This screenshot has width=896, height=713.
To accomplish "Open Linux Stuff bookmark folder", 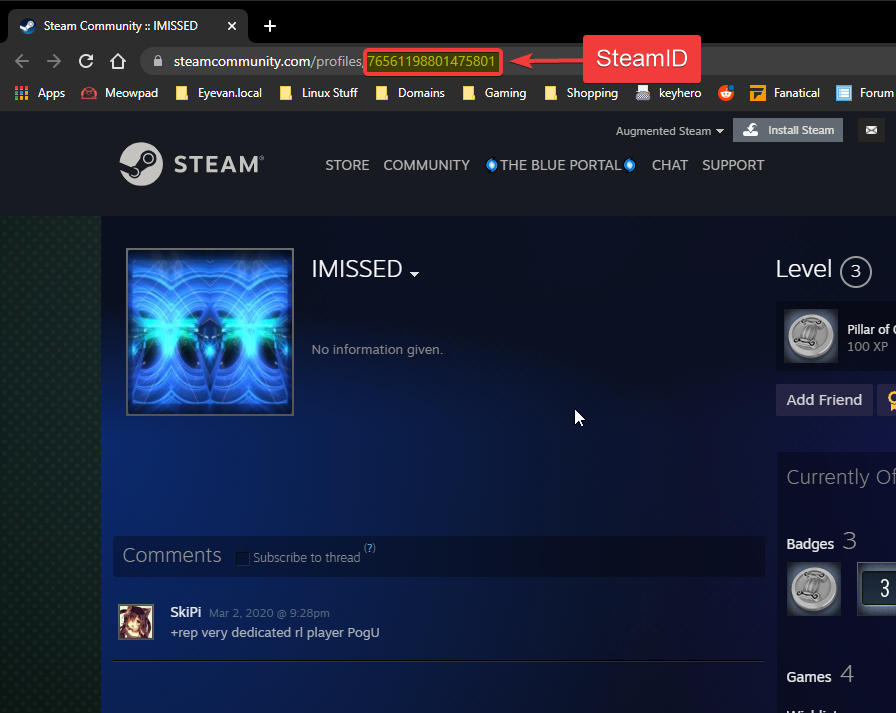I will click(318, 93).
